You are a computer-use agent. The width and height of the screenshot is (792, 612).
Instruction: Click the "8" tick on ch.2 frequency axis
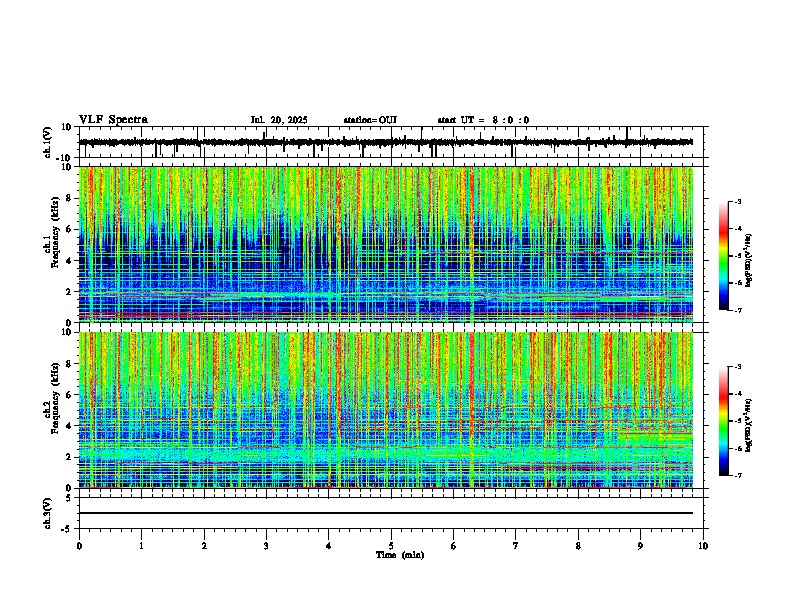[x=69, y=364]
